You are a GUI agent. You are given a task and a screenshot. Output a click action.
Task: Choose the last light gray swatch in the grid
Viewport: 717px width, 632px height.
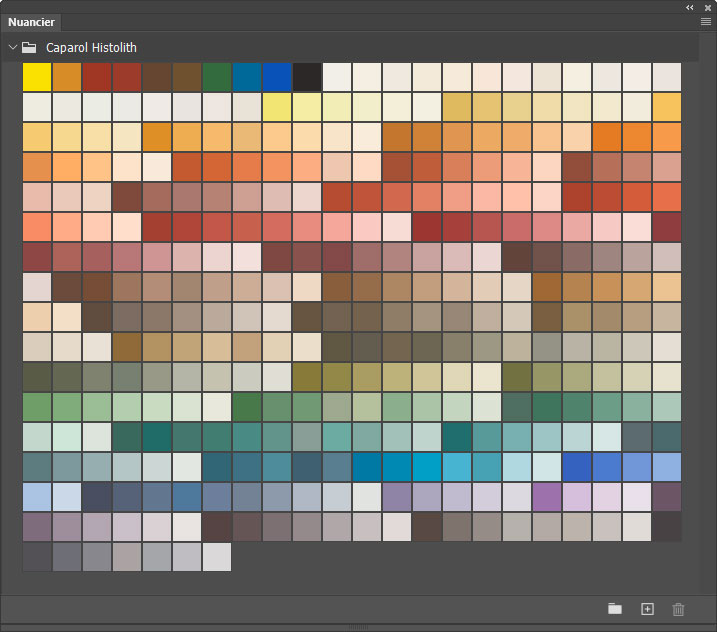[217, 557]
